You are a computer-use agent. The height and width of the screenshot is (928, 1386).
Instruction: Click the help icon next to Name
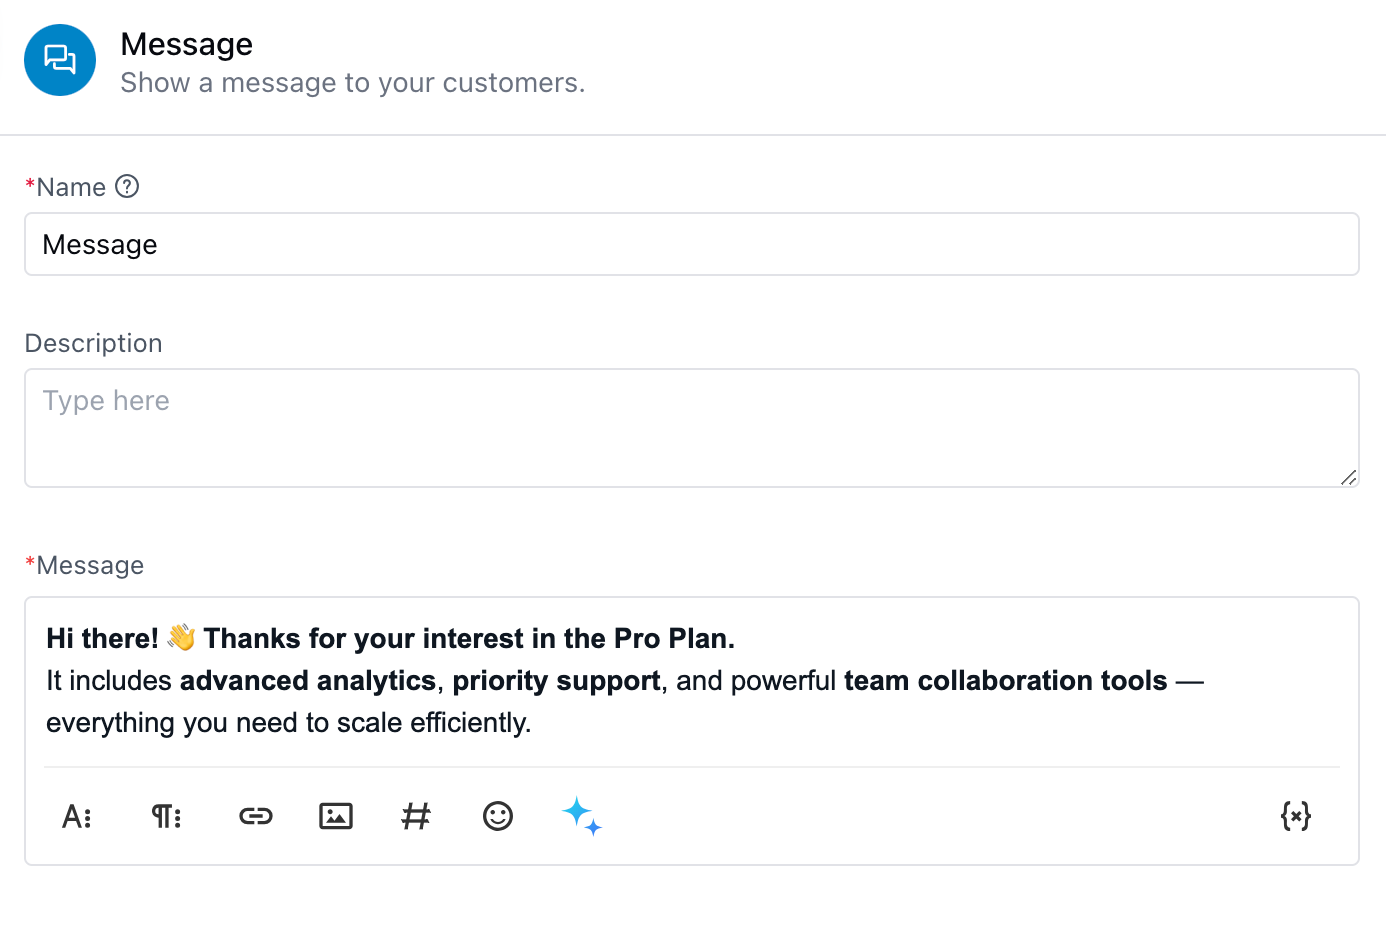pyautogui.click(x=127, y=186)
